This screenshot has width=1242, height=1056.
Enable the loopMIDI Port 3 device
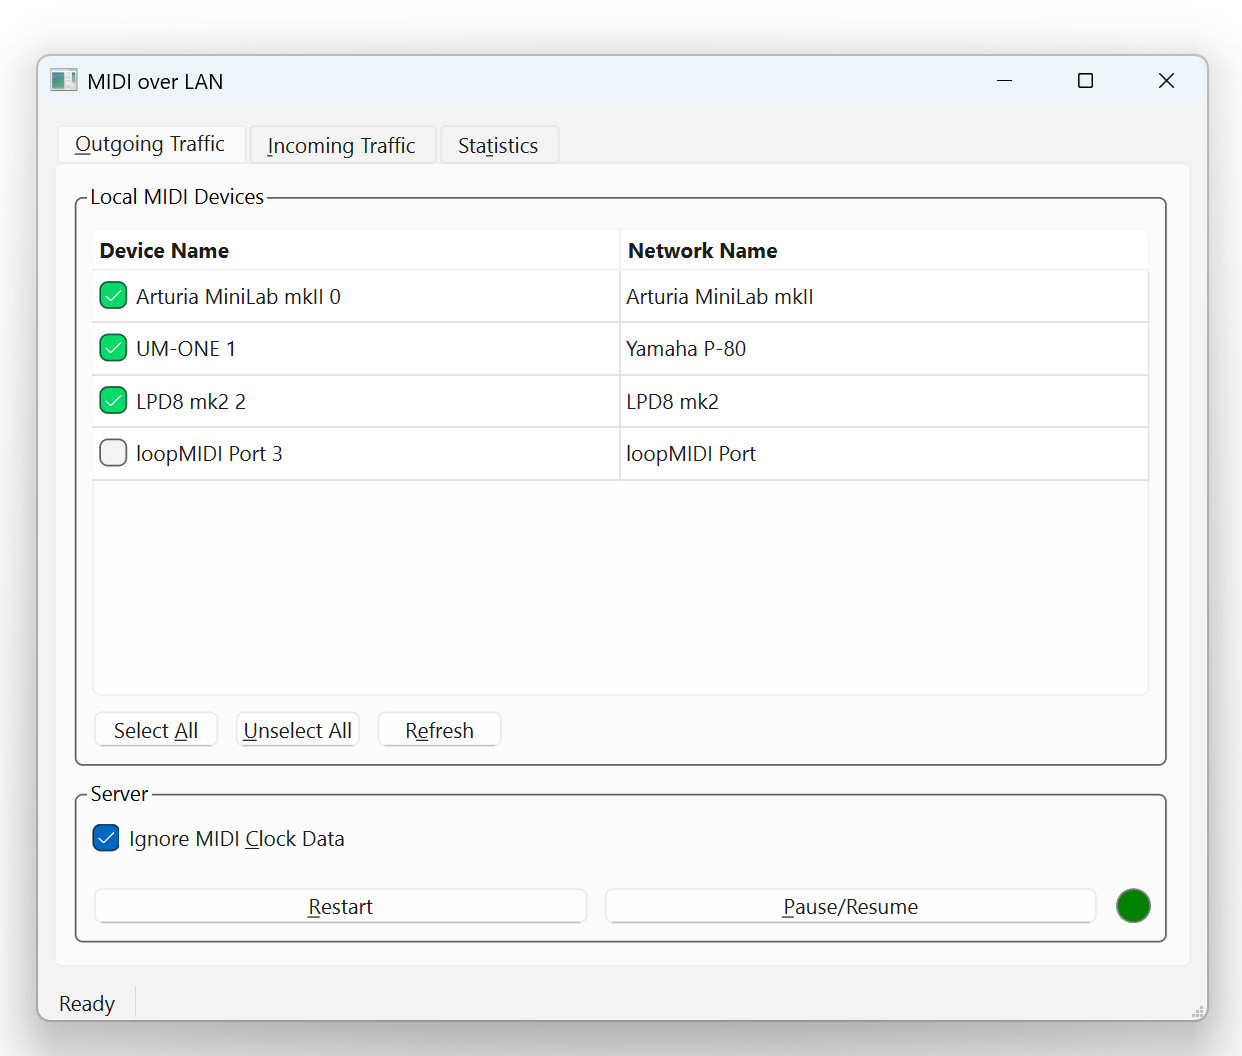pos(113,453)
